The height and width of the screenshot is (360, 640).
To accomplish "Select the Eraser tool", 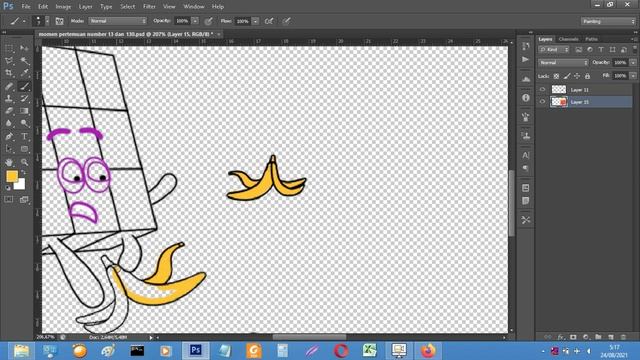I will point(9,111).
